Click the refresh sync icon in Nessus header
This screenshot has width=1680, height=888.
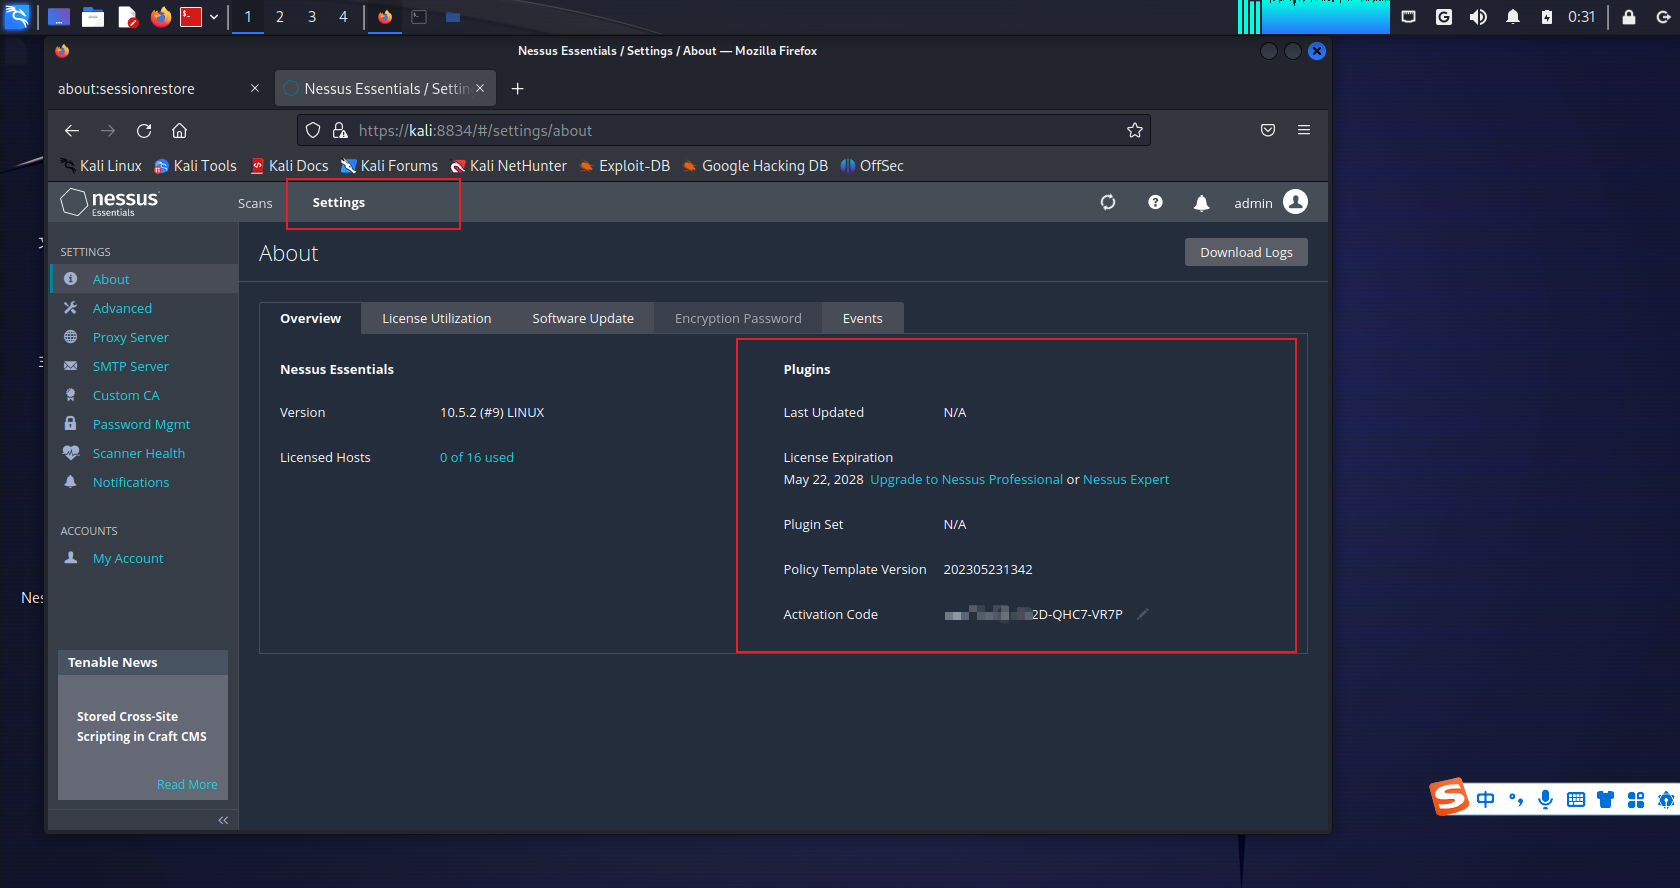[1108, 202]
